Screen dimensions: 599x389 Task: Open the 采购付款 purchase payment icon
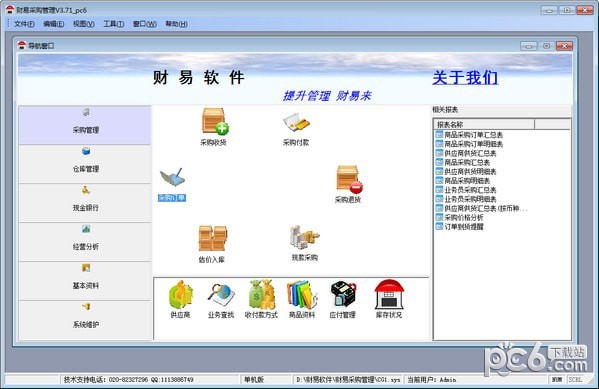[x=296, y=129]
